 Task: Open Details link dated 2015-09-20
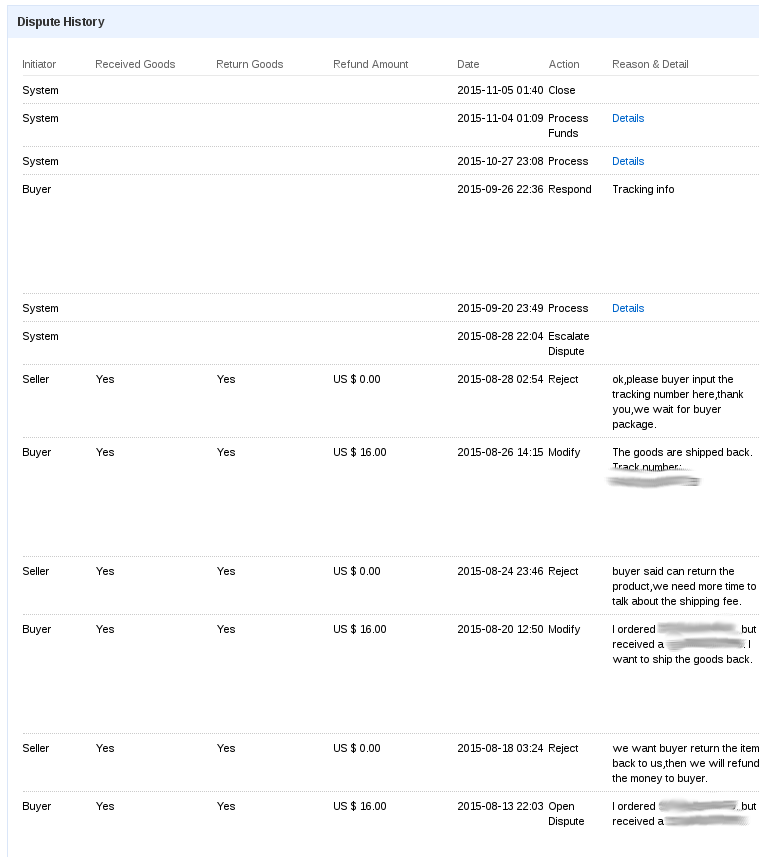(x=628, y=308)
